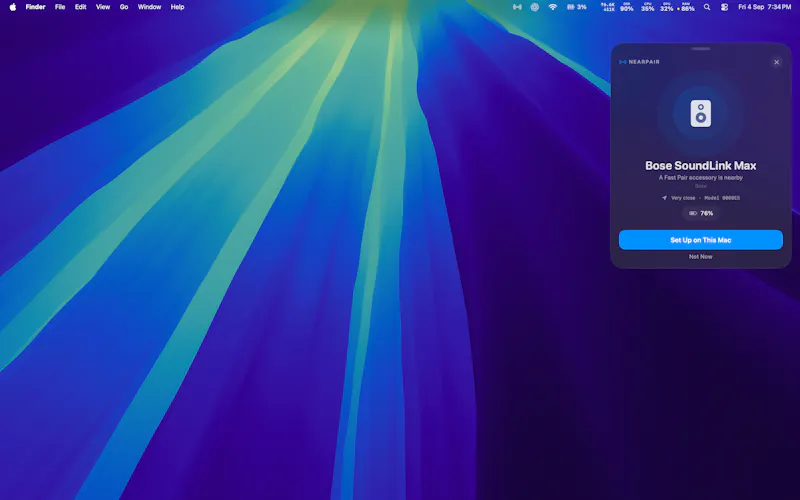Open the Finder menu
The height and width of the screenshot is (500, 800).
coord(35,7)
